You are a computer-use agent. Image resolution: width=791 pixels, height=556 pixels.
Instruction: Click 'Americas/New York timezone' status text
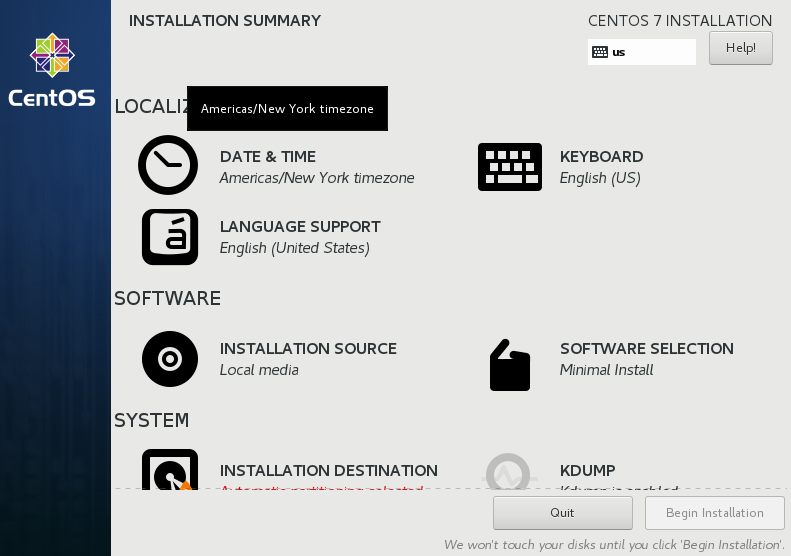(317, 178)
